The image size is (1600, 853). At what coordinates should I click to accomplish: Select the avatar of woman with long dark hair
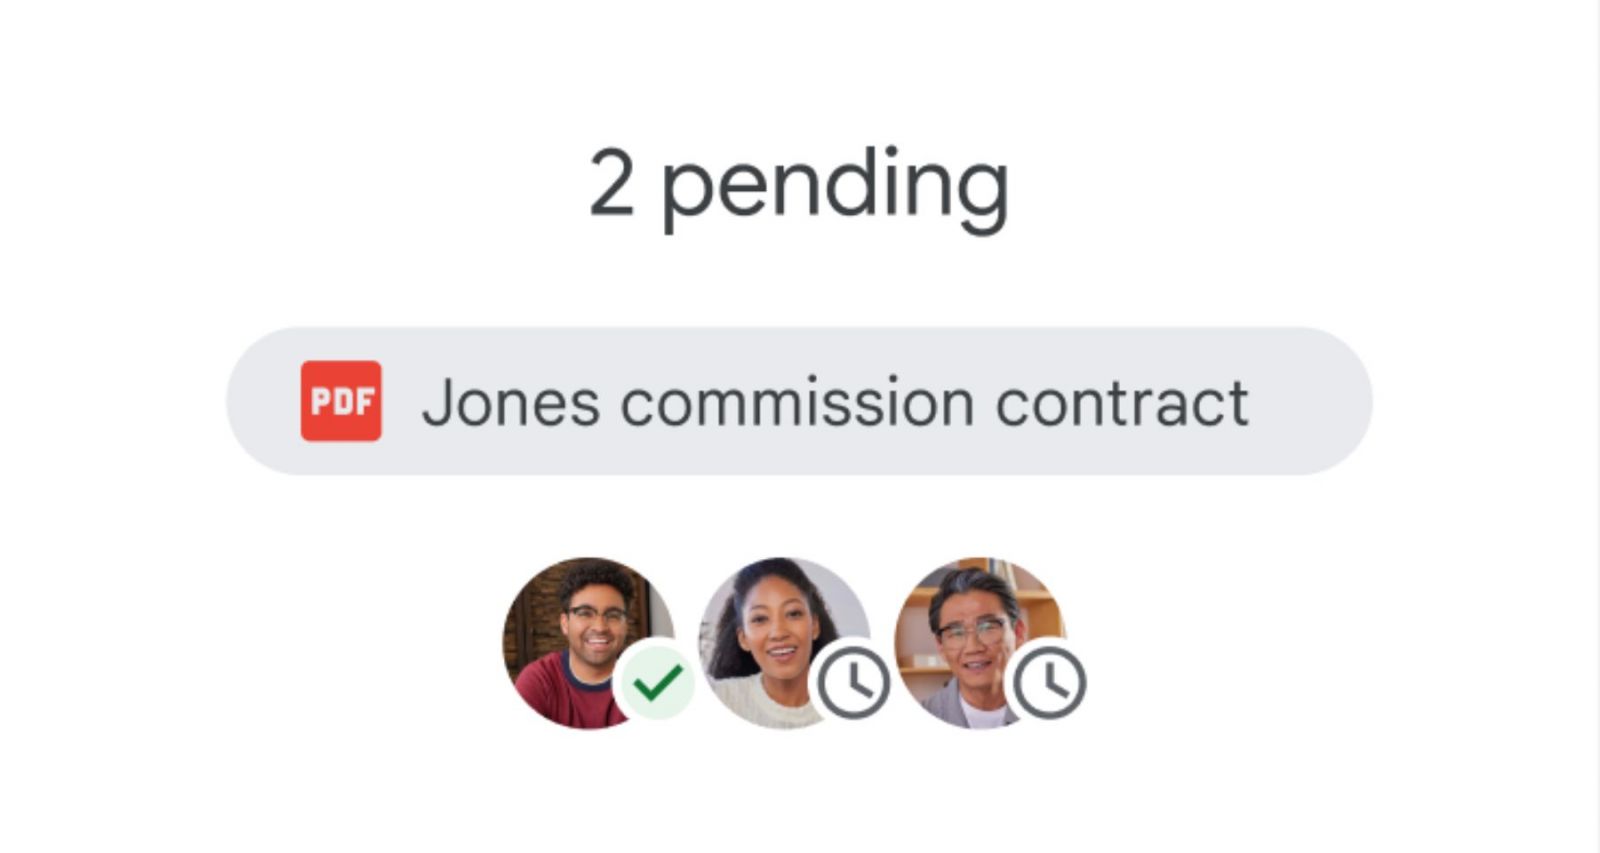(783, 643)
